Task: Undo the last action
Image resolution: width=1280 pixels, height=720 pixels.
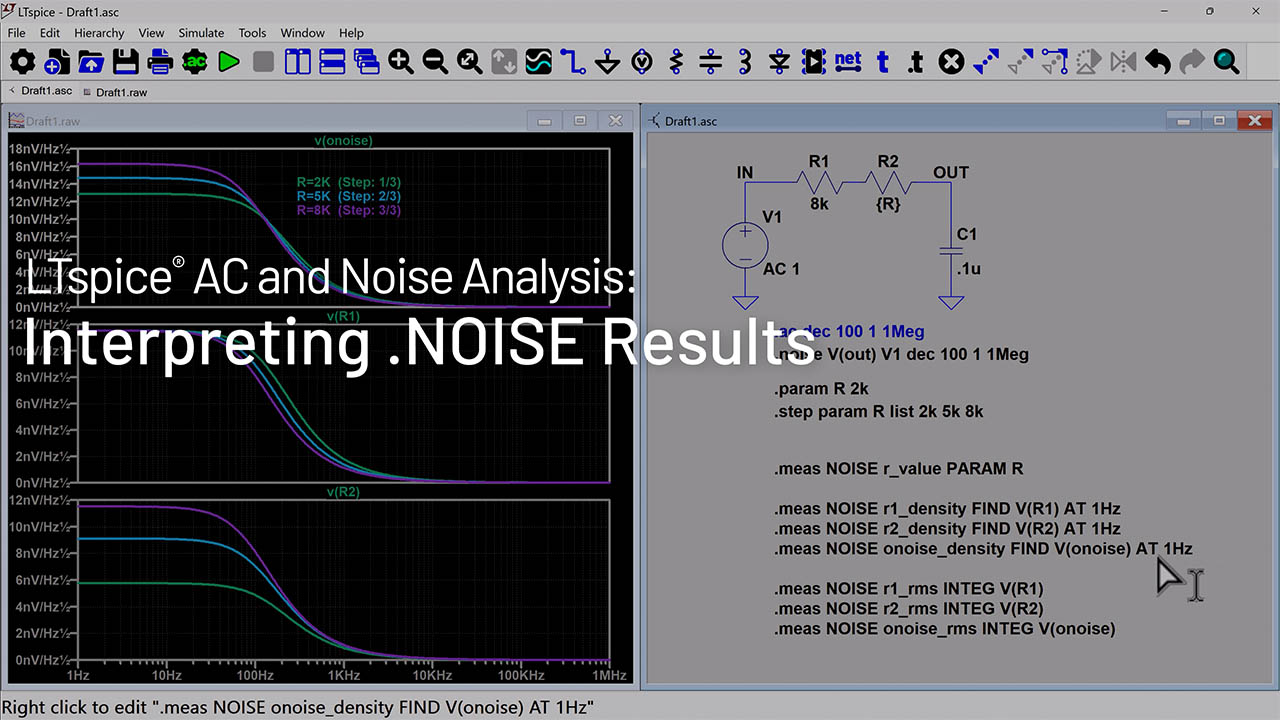Action: [x=1158, y=62]
